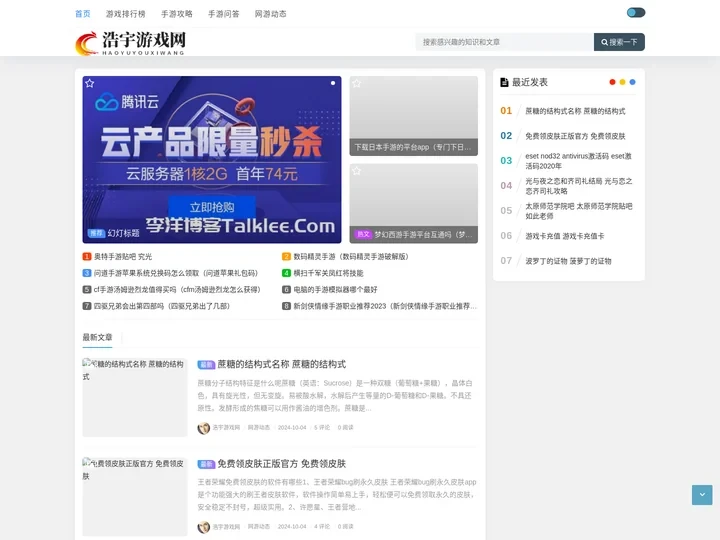The height and width of the screenshot is (540, 720).
Task: Open 奥特手游贴吧 究光 ranked link
Action: (123, 257)
